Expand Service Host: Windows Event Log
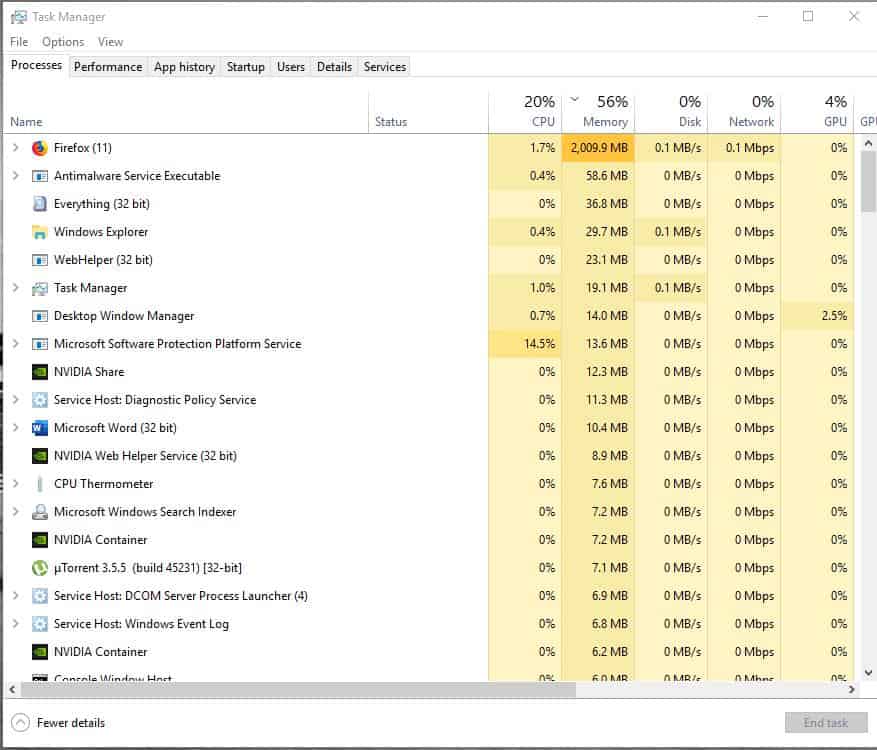This screenshot has height=750, width=877. (x=16, y=623)
